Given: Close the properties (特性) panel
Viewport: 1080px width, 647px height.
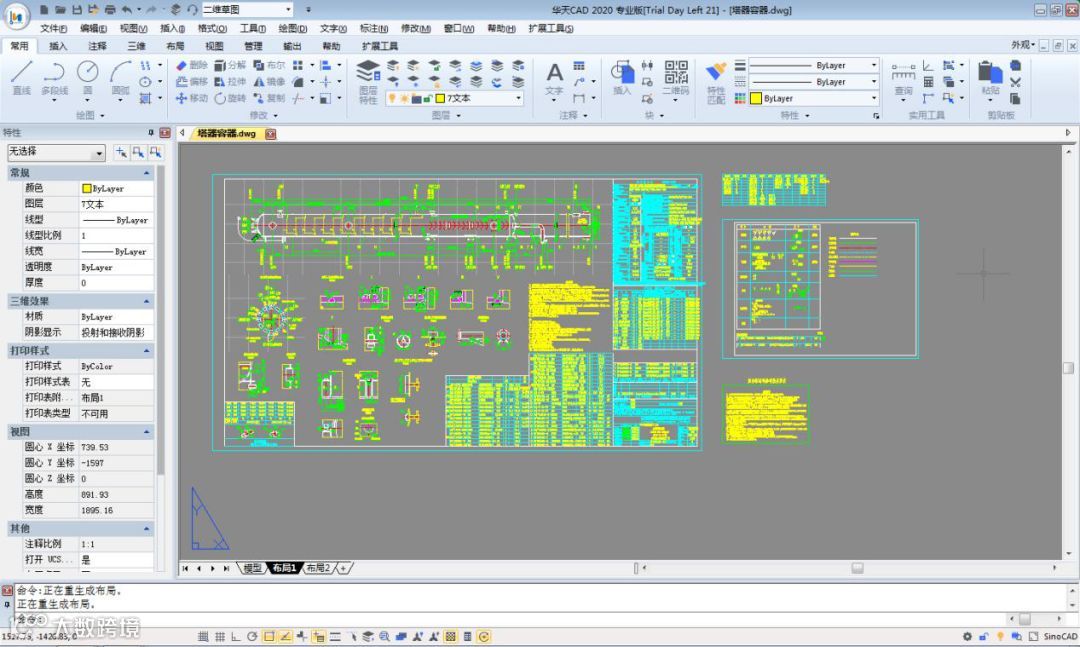Looking at the screenshot, I should pyautogui.click(x=165, y=132).
